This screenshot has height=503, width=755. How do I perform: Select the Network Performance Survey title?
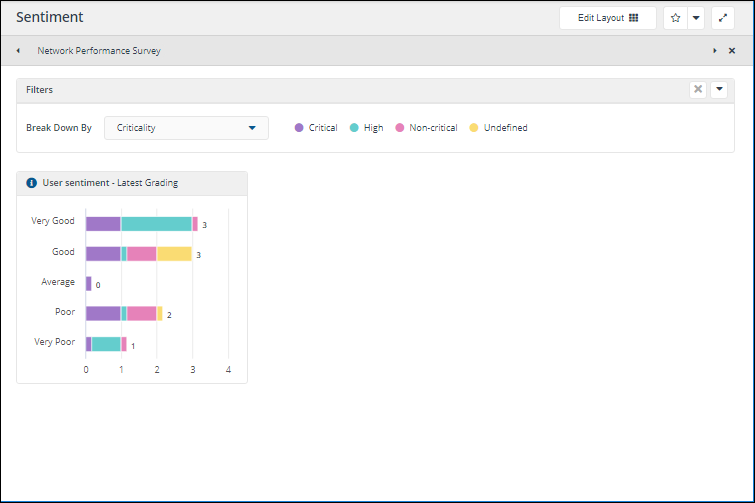coord(99,51)
